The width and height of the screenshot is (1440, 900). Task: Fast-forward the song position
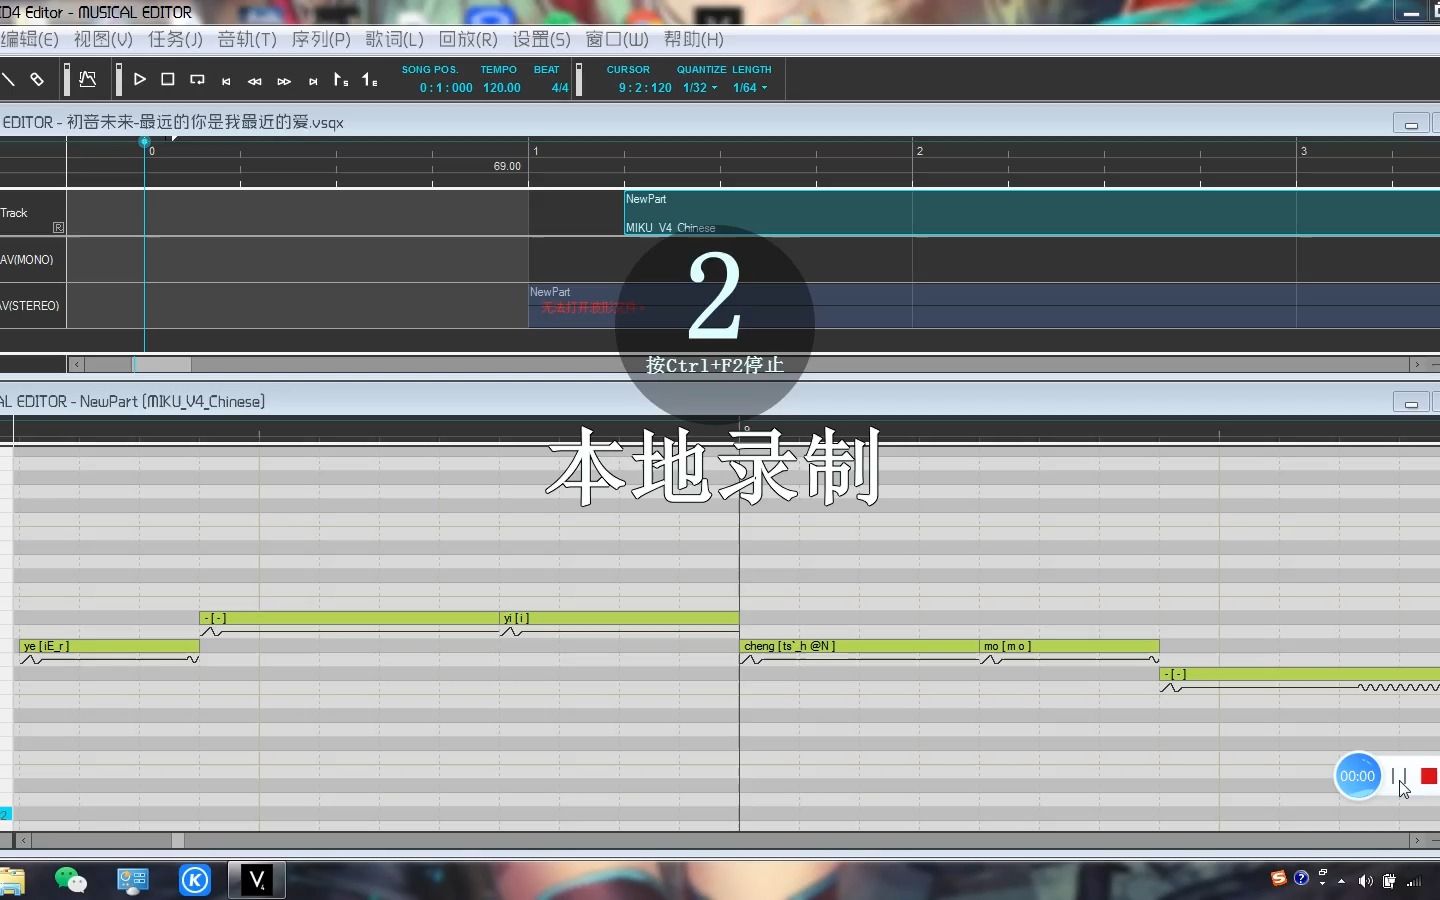284,81
